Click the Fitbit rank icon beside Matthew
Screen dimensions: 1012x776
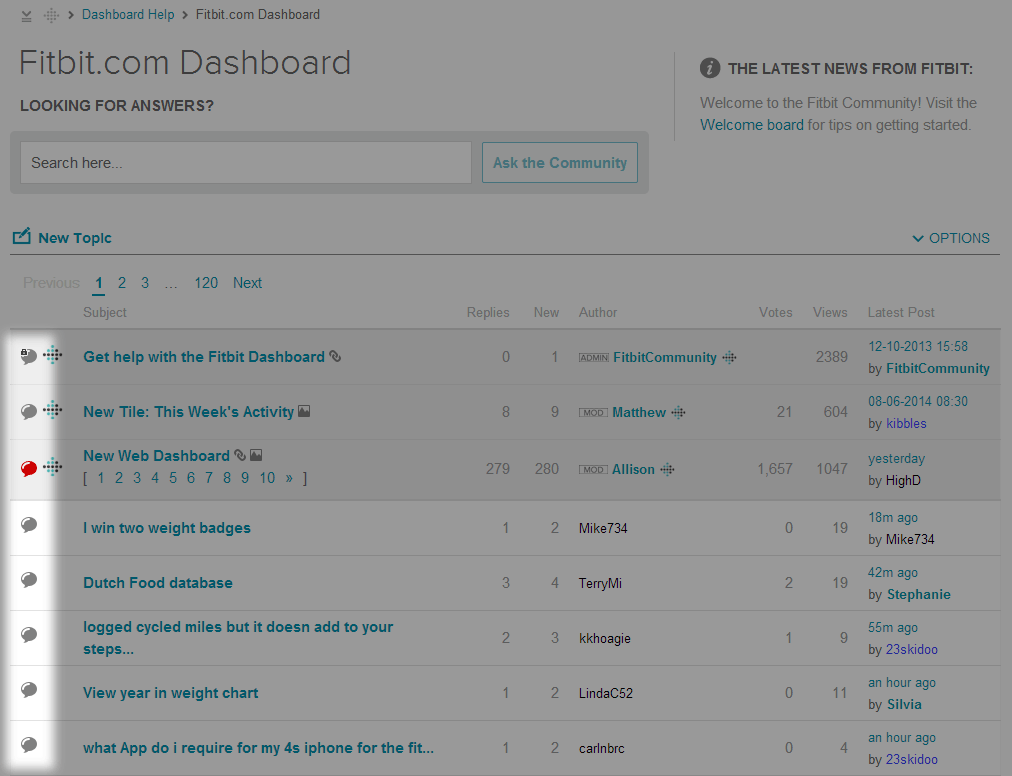tap(678, 412)
